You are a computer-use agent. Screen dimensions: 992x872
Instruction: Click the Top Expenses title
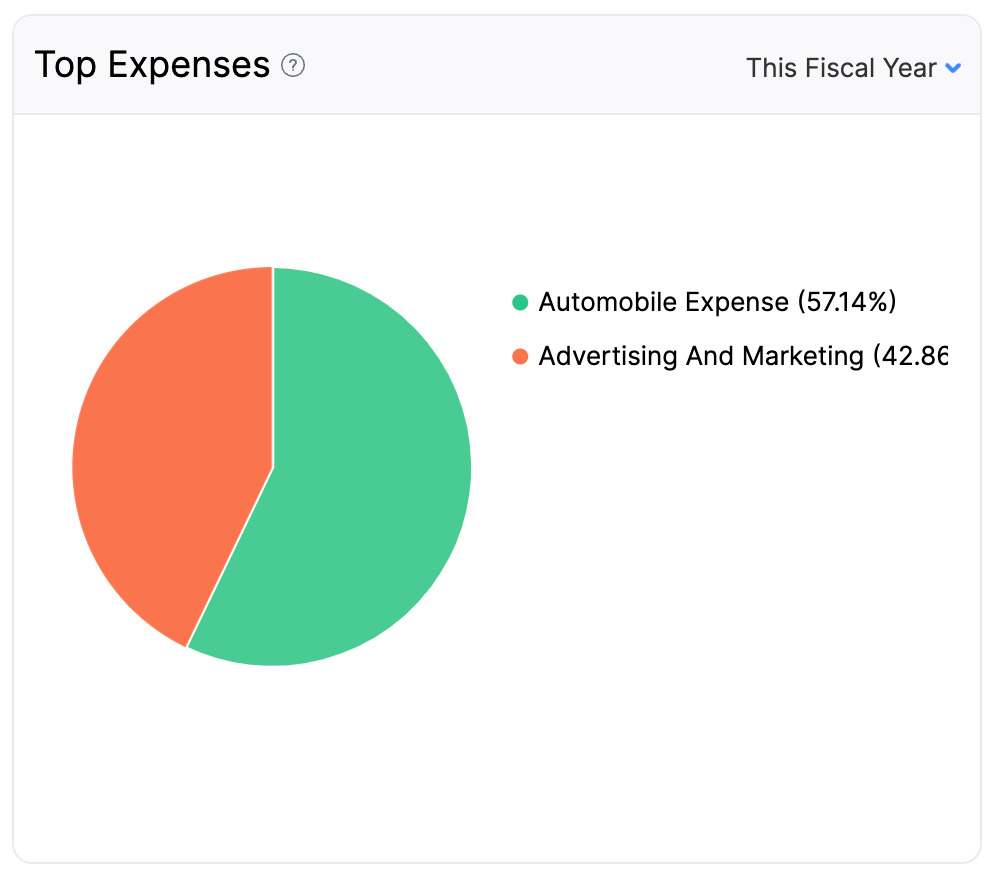point(152,64)
